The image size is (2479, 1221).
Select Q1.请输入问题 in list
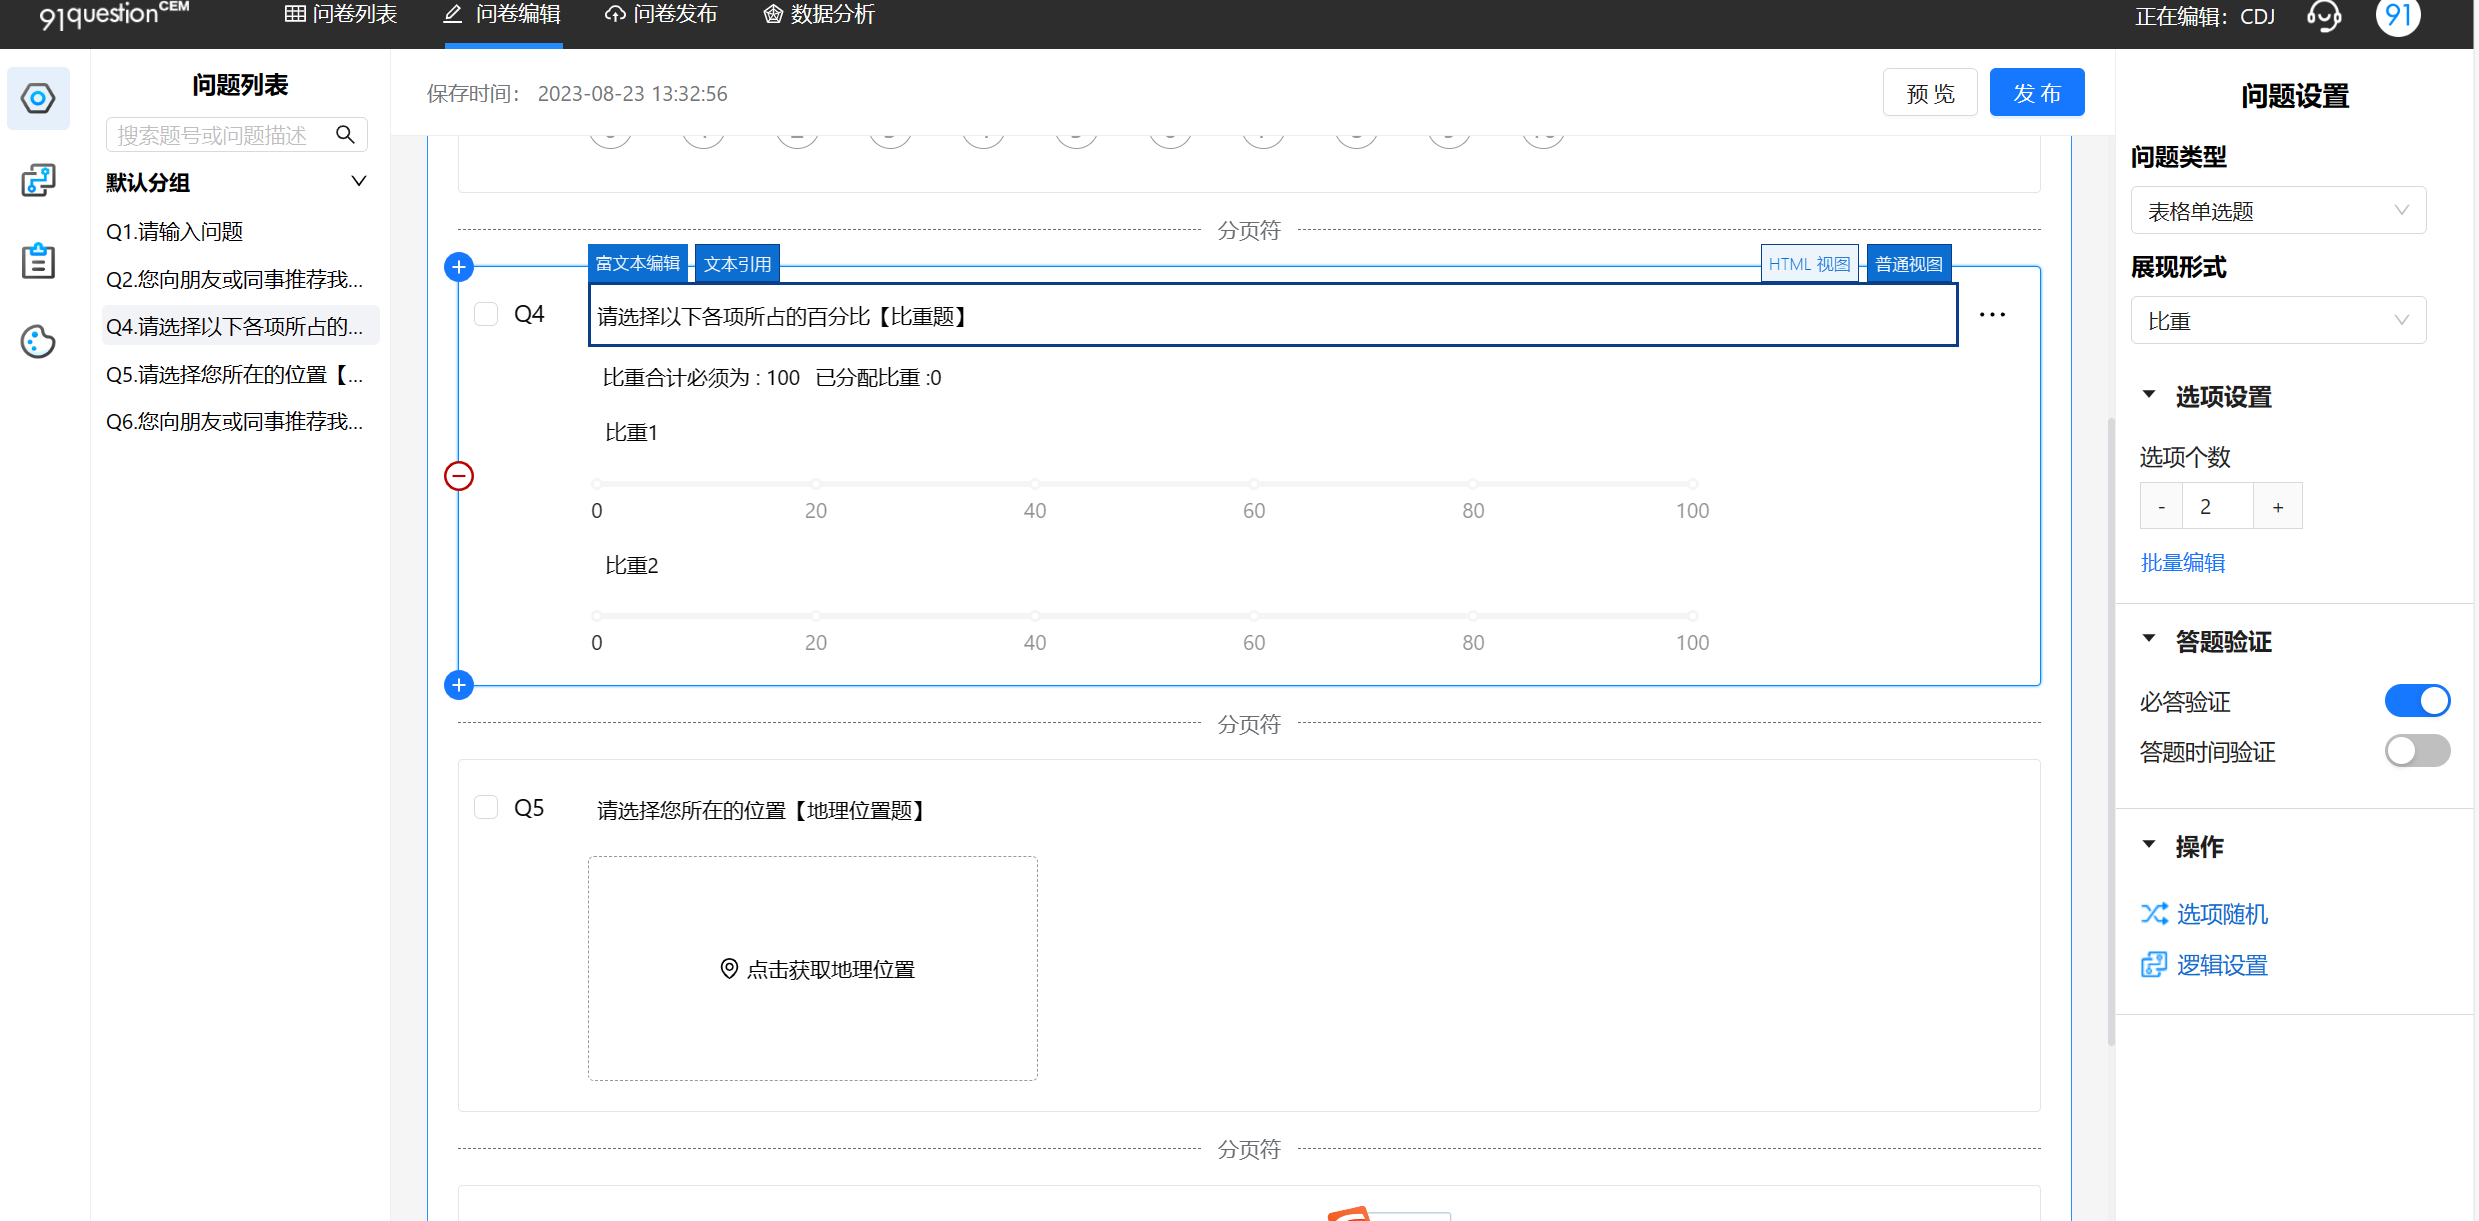[x=240, y=231]
